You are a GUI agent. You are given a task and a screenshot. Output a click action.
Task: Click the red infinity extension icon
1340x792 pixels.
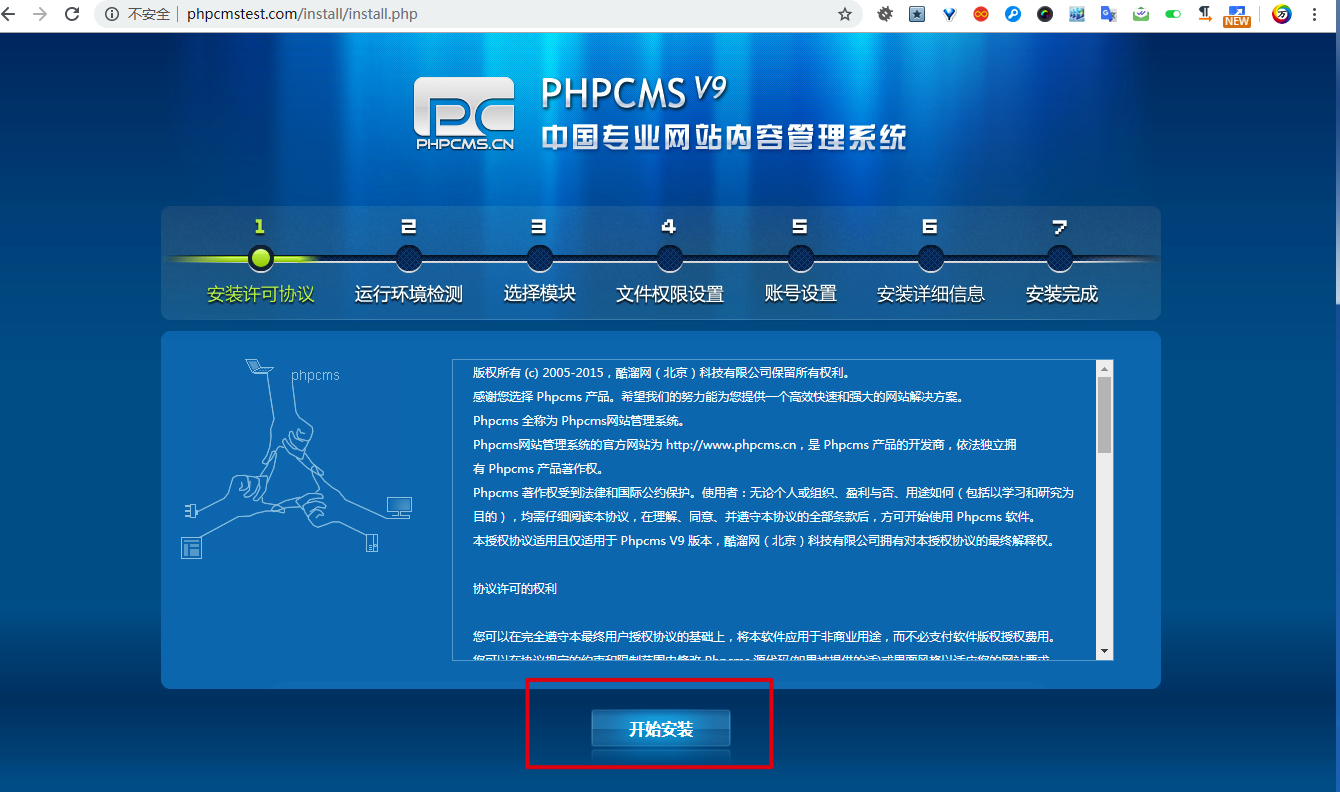tap(979, 14)
